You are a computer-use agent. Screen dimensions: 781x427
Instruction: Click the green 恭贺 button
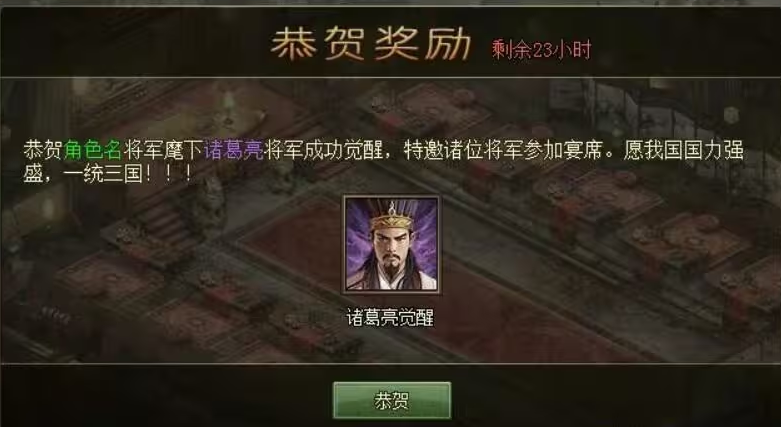pos(392,401)
